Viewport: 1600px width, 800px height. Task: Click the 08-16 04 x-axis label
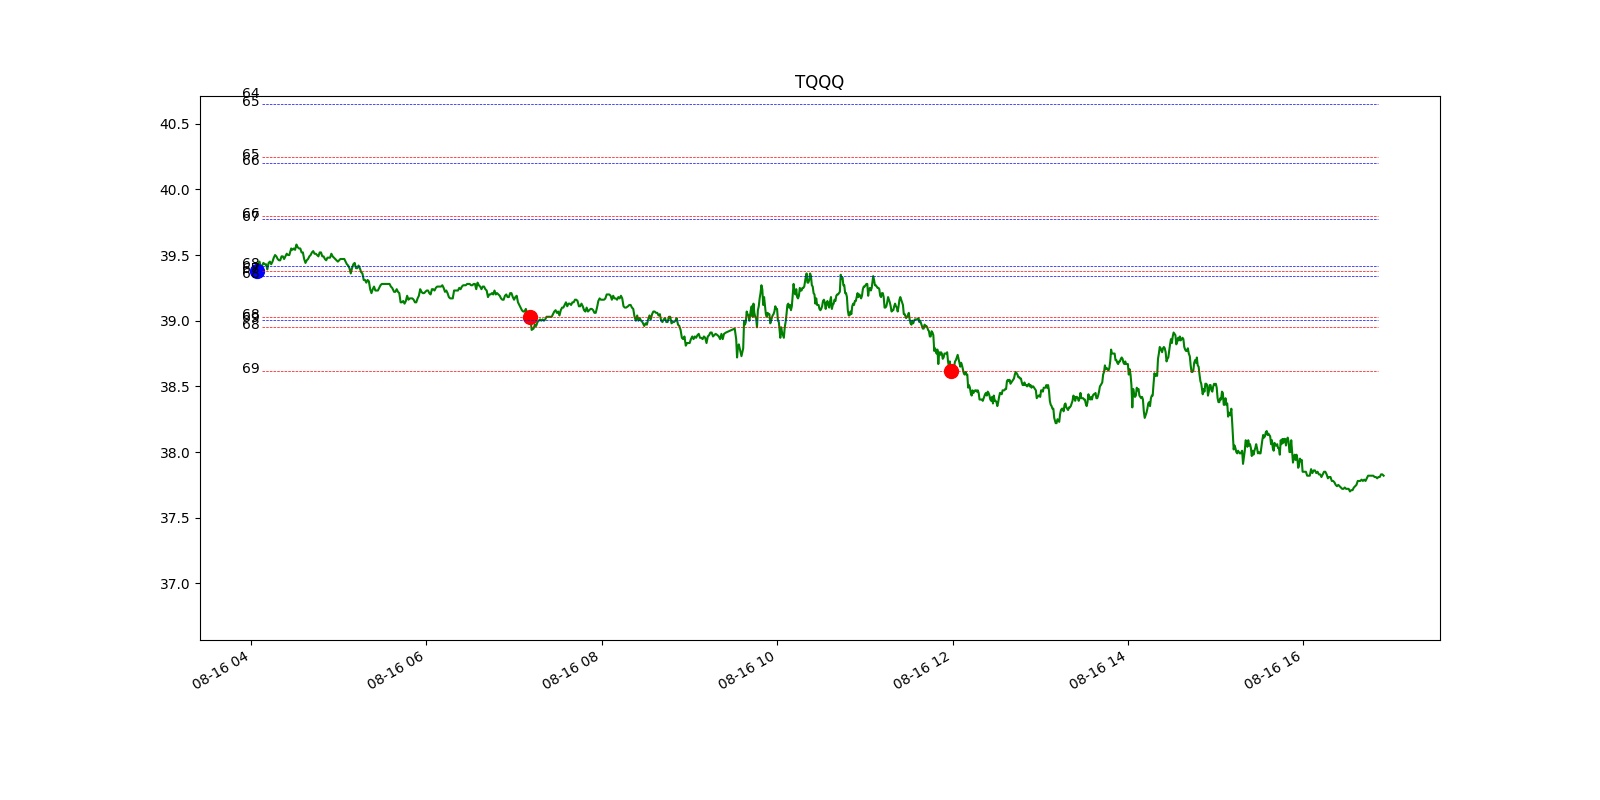click(x=221, y=669)
